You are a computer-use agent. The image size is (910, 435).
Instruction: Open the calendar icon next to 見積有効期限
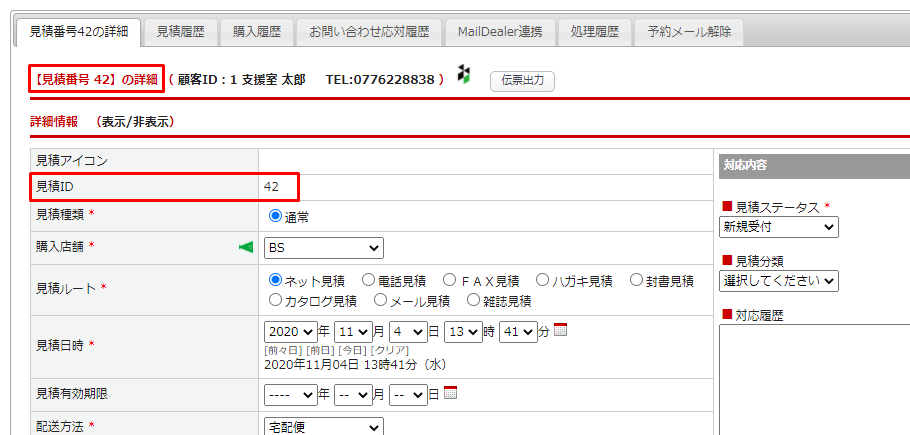450,393
